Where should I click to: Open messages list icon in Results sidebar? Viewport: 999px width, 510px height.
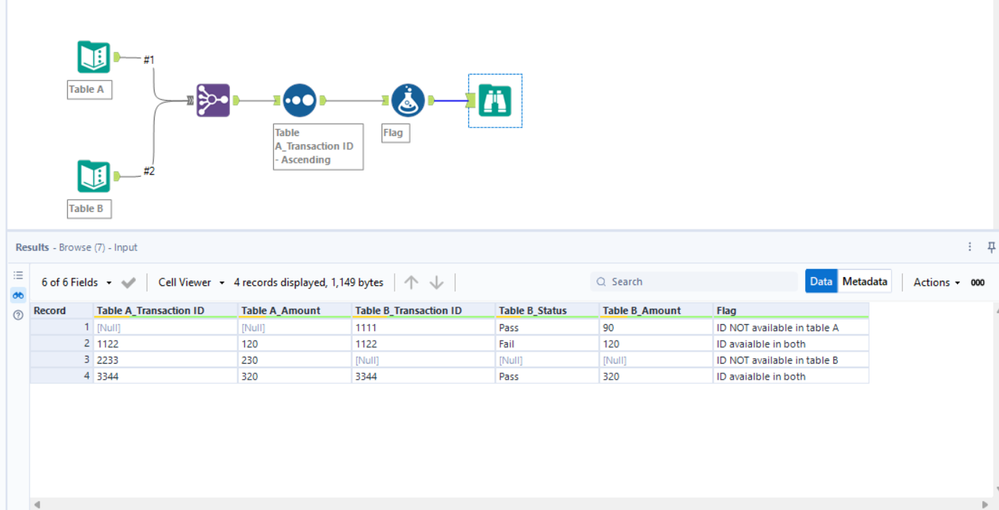(x=18, y=275)
